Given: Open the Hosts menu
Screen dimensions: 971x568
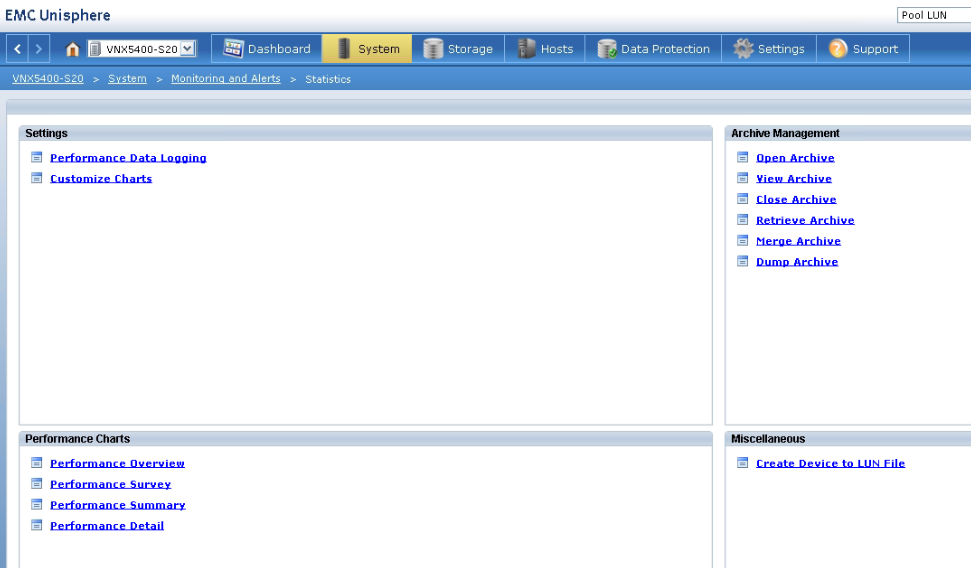Looking at the screenshot, I should pos(545,49).
